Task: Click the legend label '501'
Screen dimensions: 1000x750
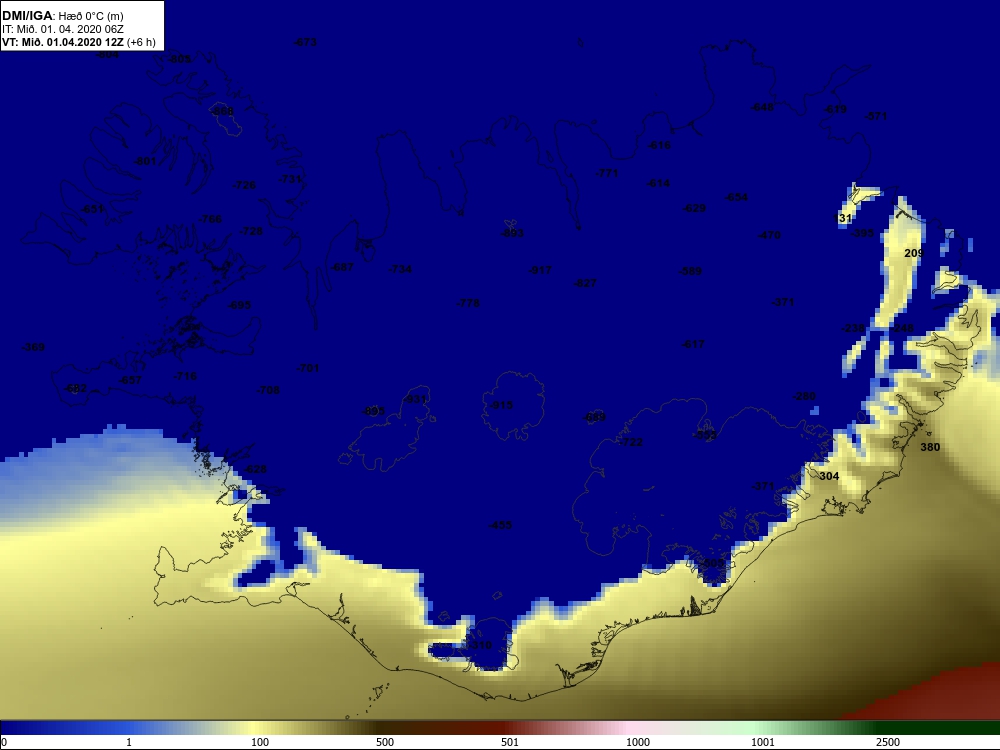Action: click(510, 742)
